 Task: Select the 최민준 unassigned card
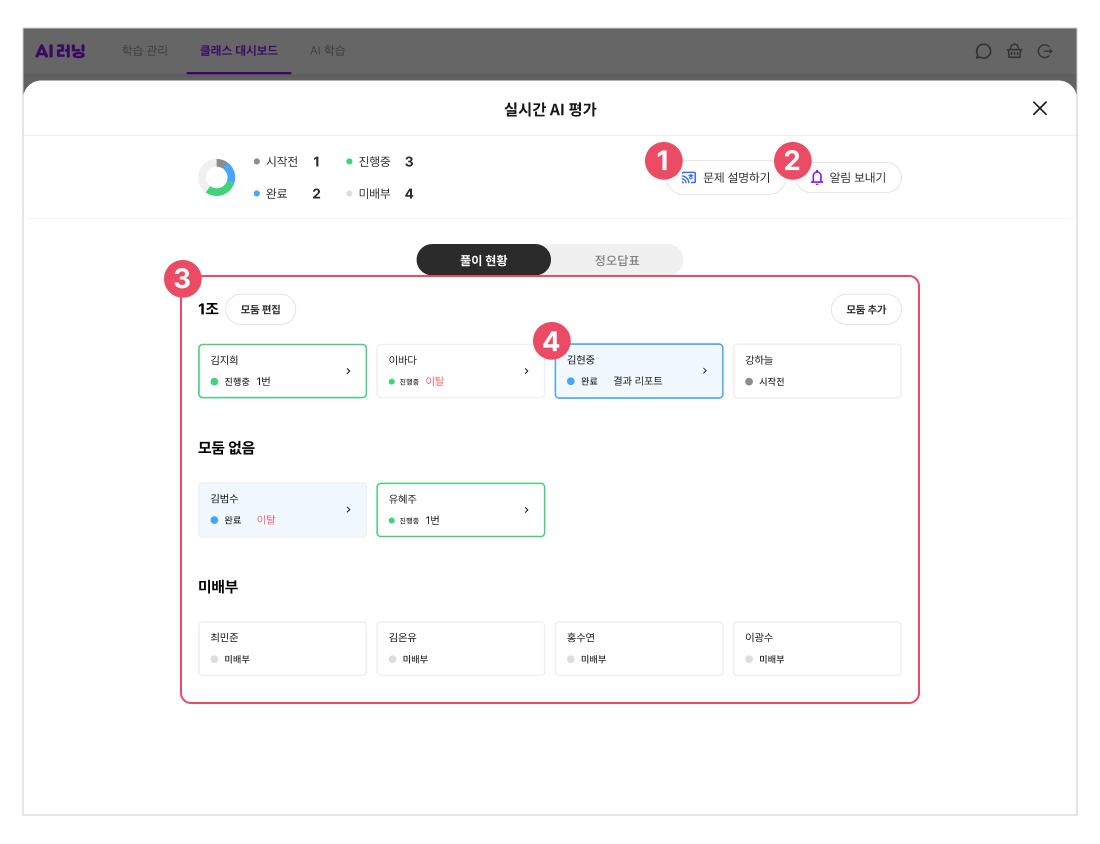pos(282,648)
